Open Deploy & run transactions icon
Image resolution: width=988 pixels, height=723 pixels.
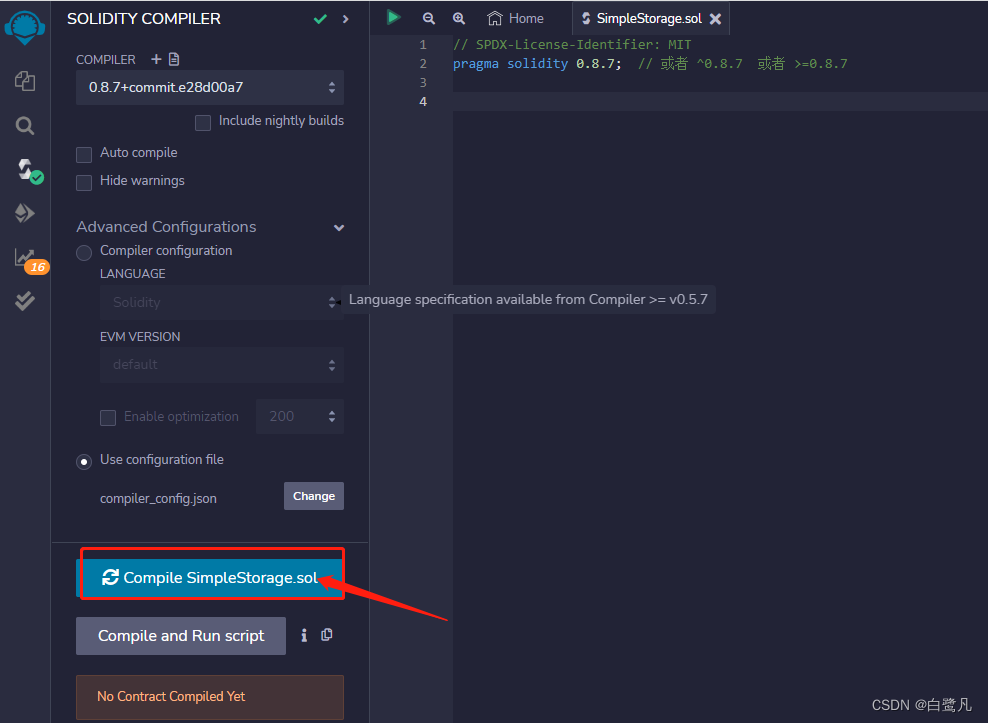tap(25, 213)
